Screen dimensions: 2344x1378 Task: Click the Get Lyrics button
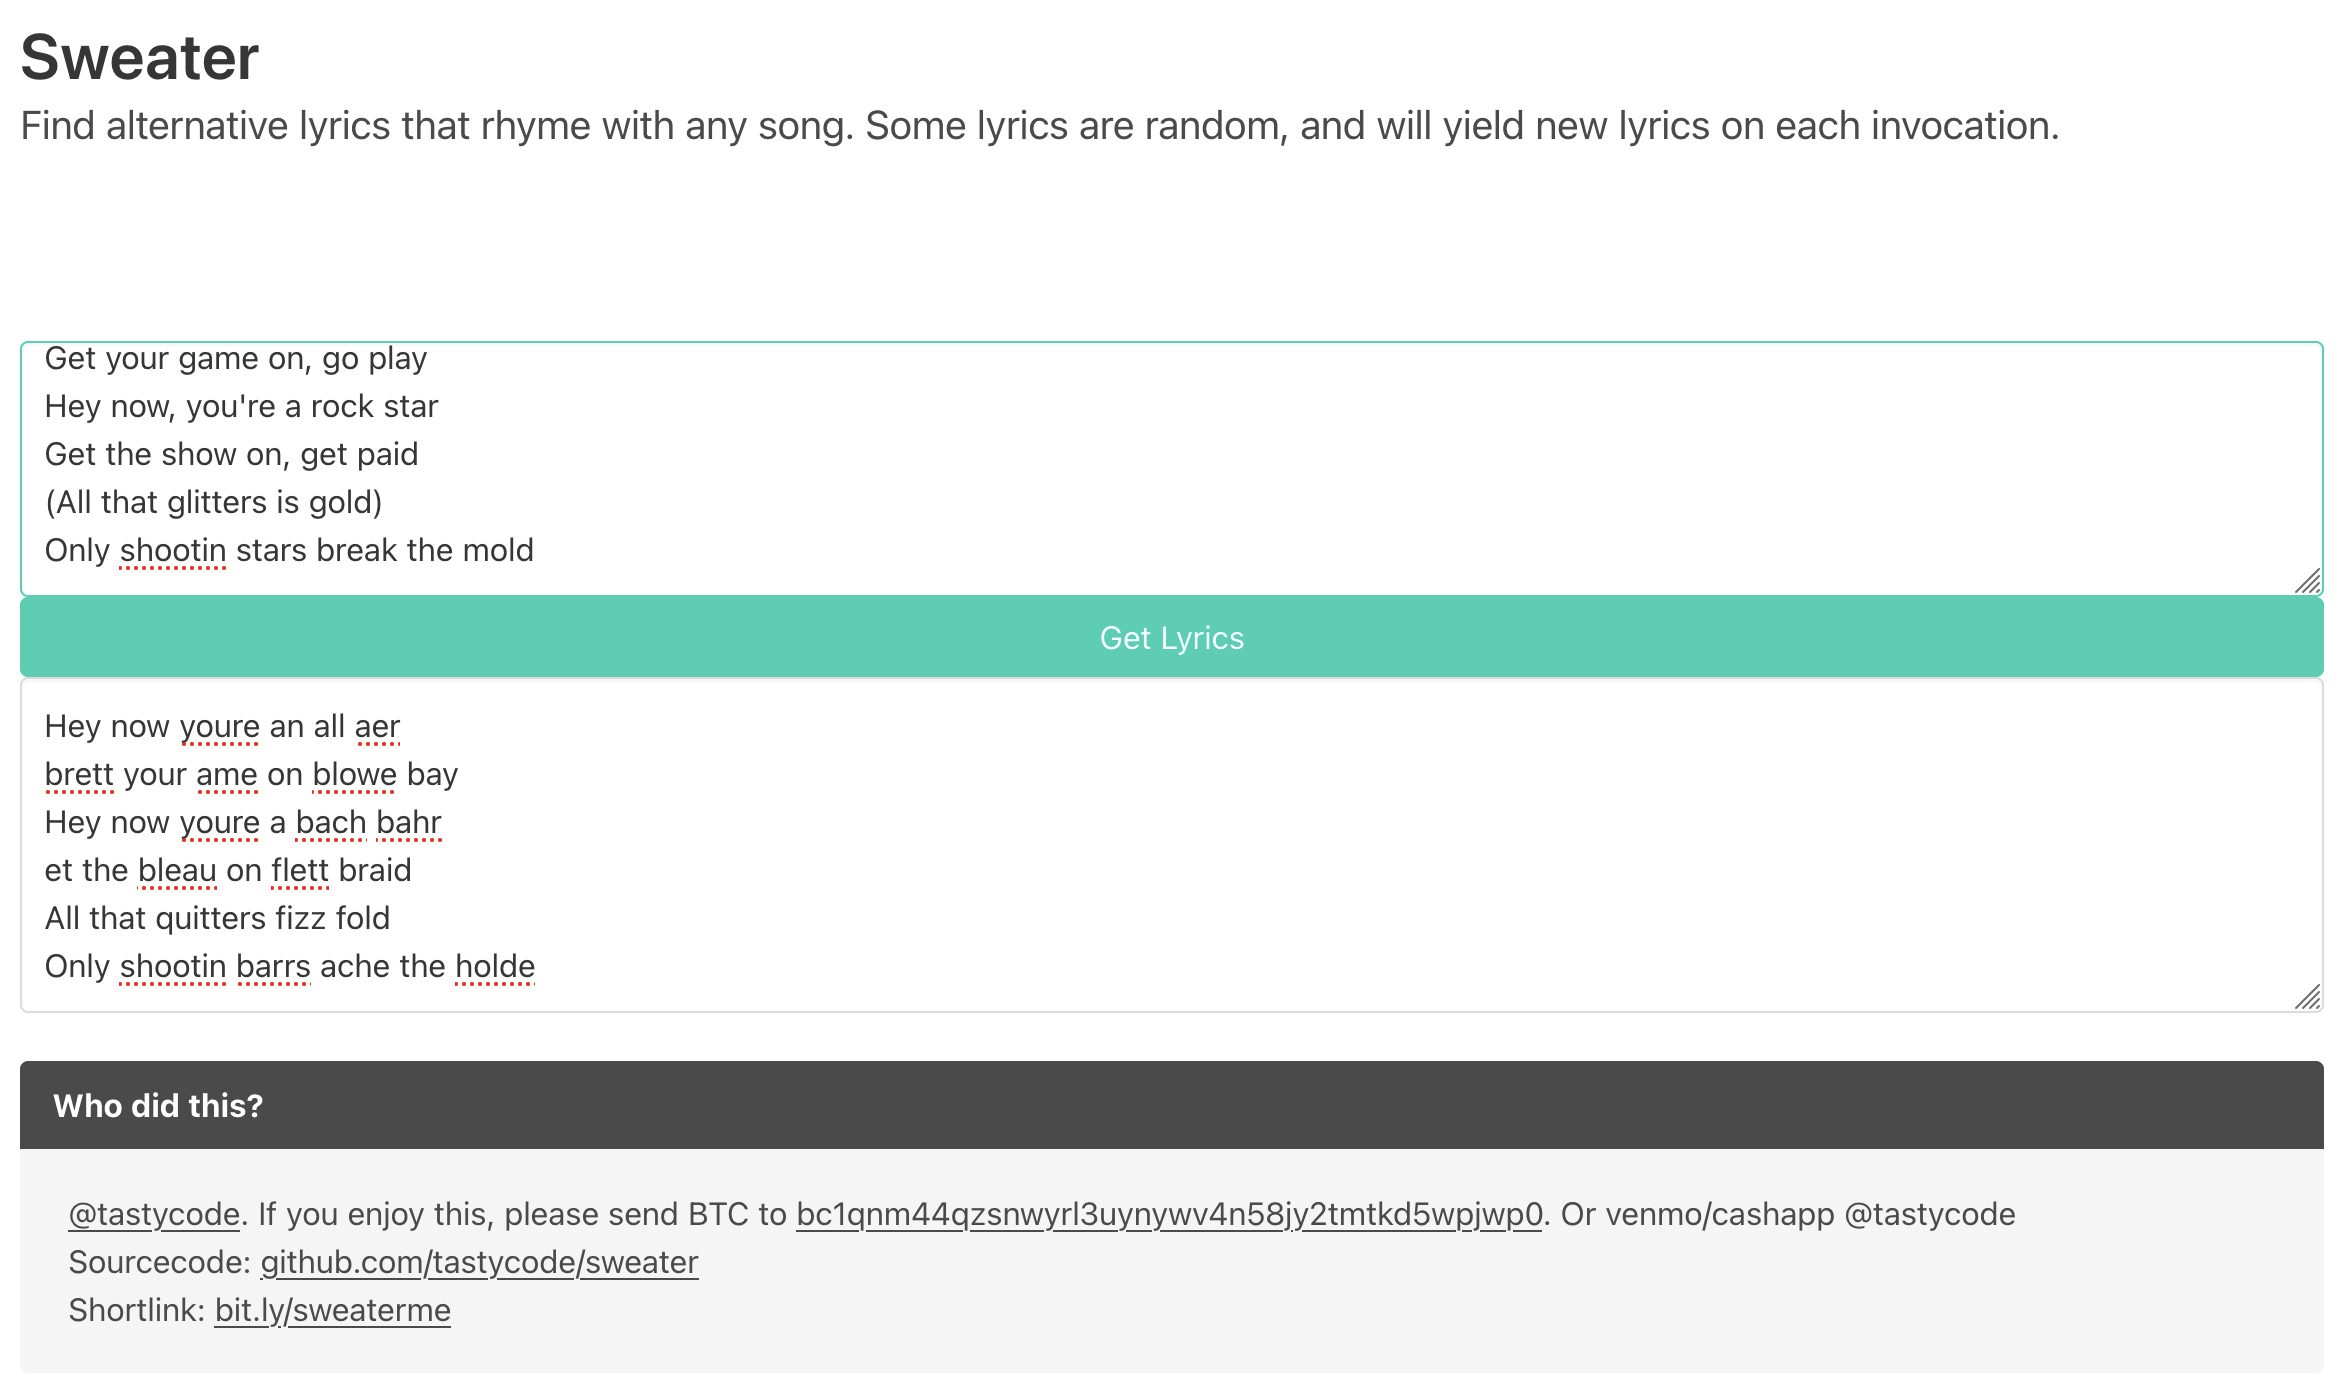coord(1171,638)
